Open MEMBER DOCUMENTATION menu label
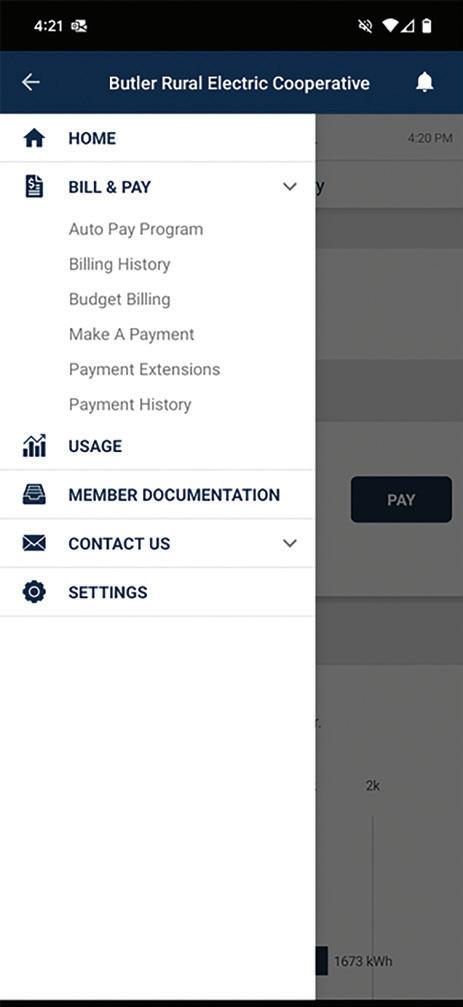463x1007 pixels. tap(174, 495)
